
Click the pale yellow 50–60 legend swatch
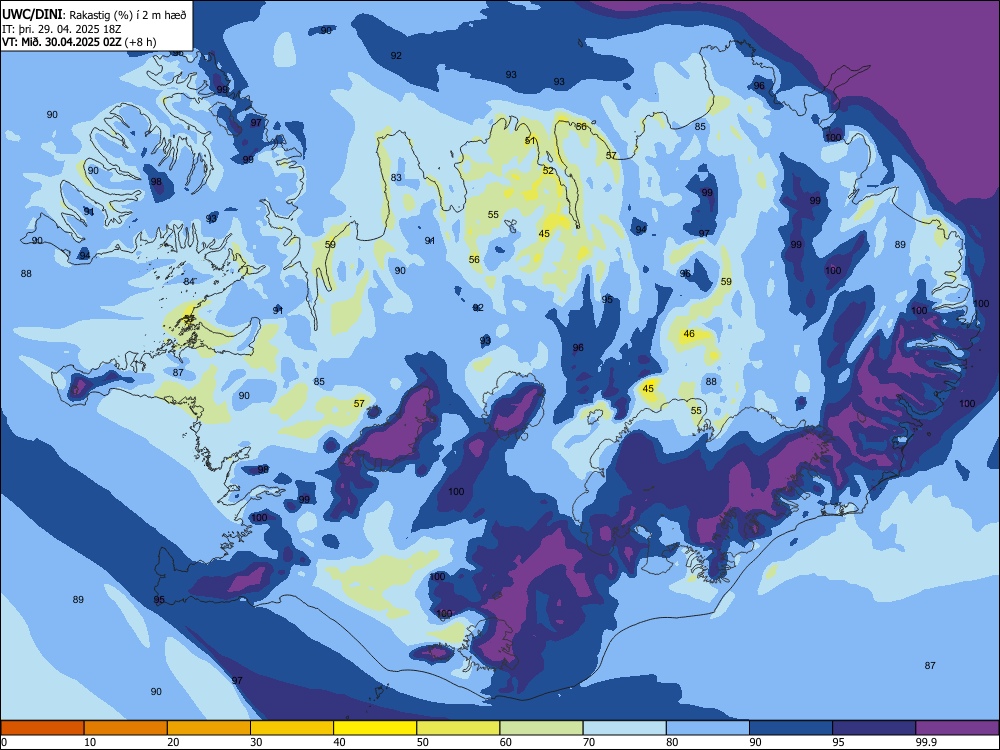[459, 728]
